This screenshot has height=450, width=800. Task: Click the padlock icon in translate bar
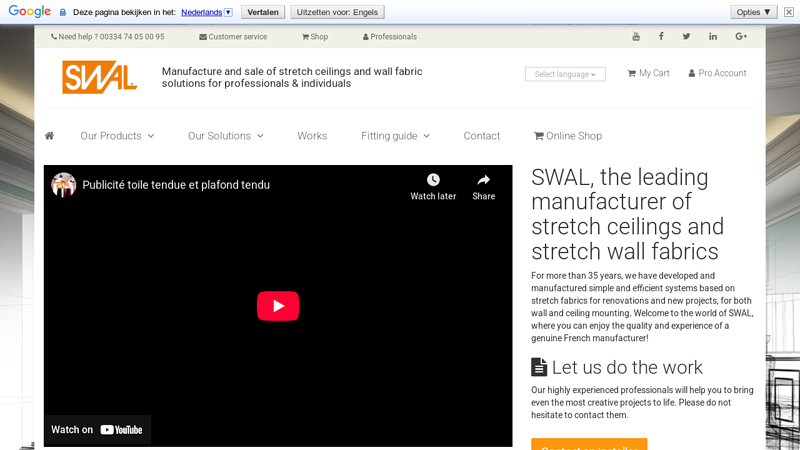(x=63, y=12)
